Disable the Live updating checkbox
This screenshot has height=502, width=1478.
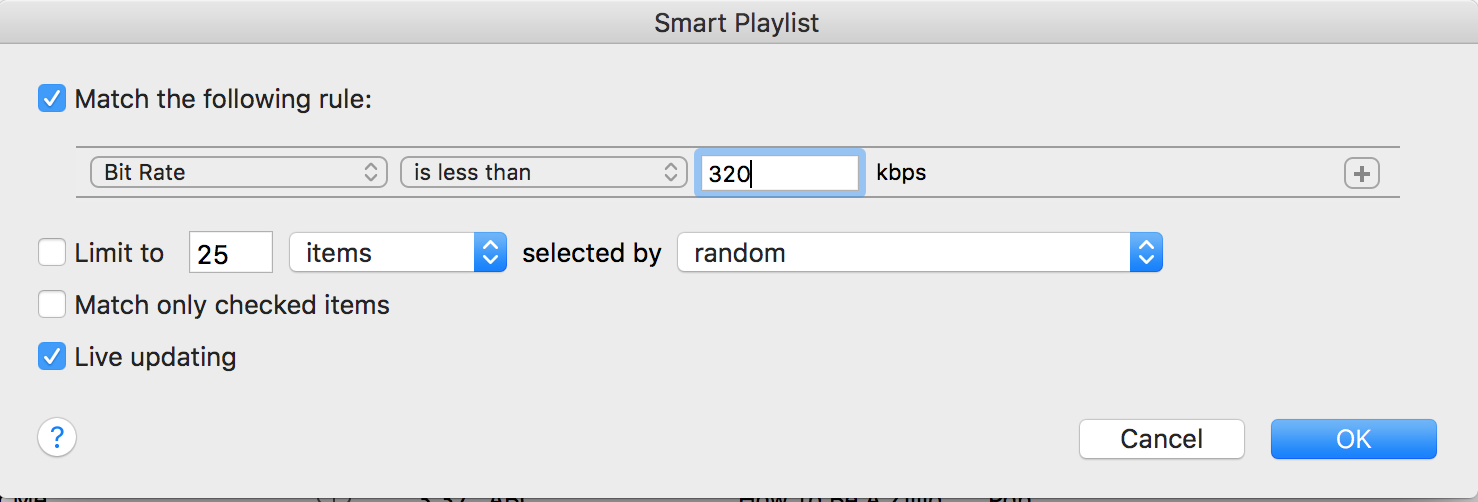tap(52, 356)
